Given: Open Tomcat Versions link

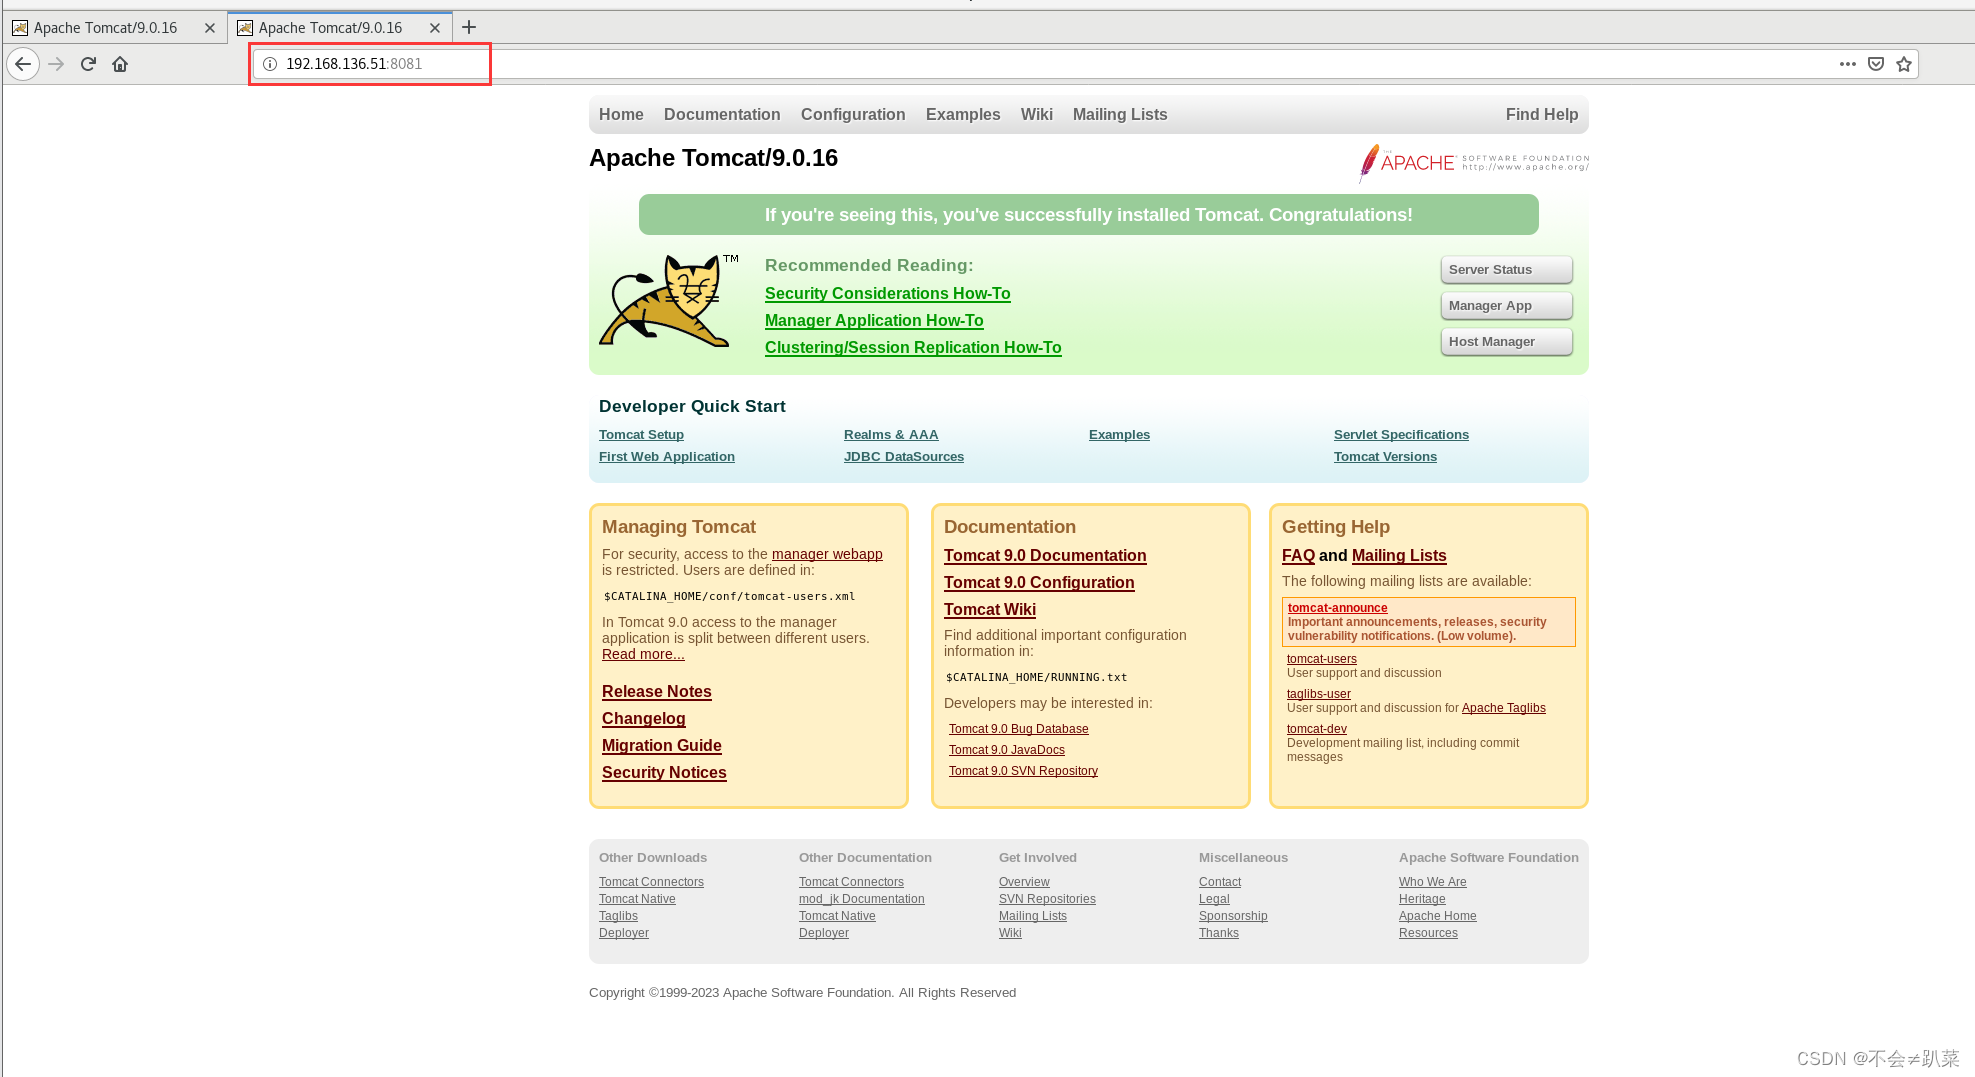Looking at the screenshot, I should coord(1385,456).
